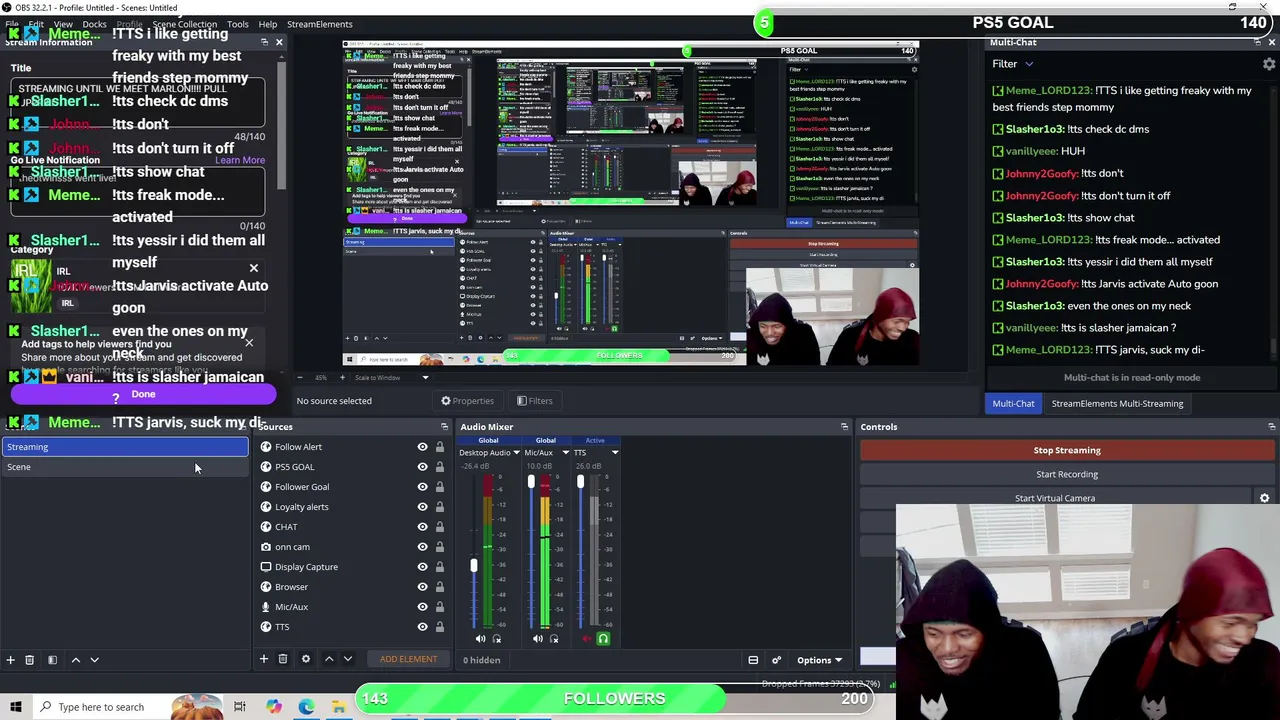Open the Scene Collection menu
This screenshot has height=720, width=1280.
(184, 24)
